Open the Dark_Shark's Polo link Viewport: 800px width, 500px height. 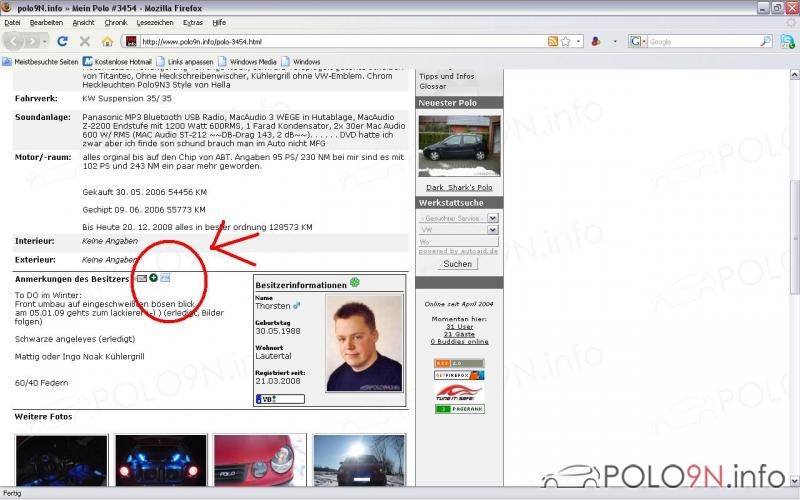(459, 187)
